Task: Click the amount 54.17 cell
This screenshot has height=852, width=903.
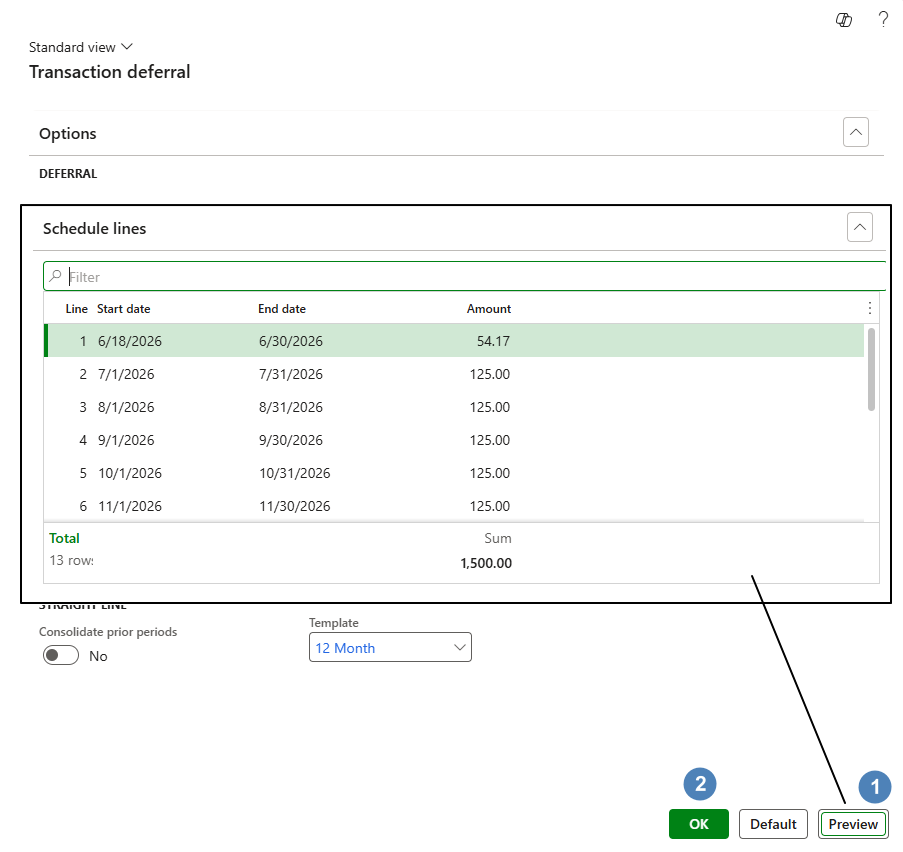Action: [x=493, y=341]
